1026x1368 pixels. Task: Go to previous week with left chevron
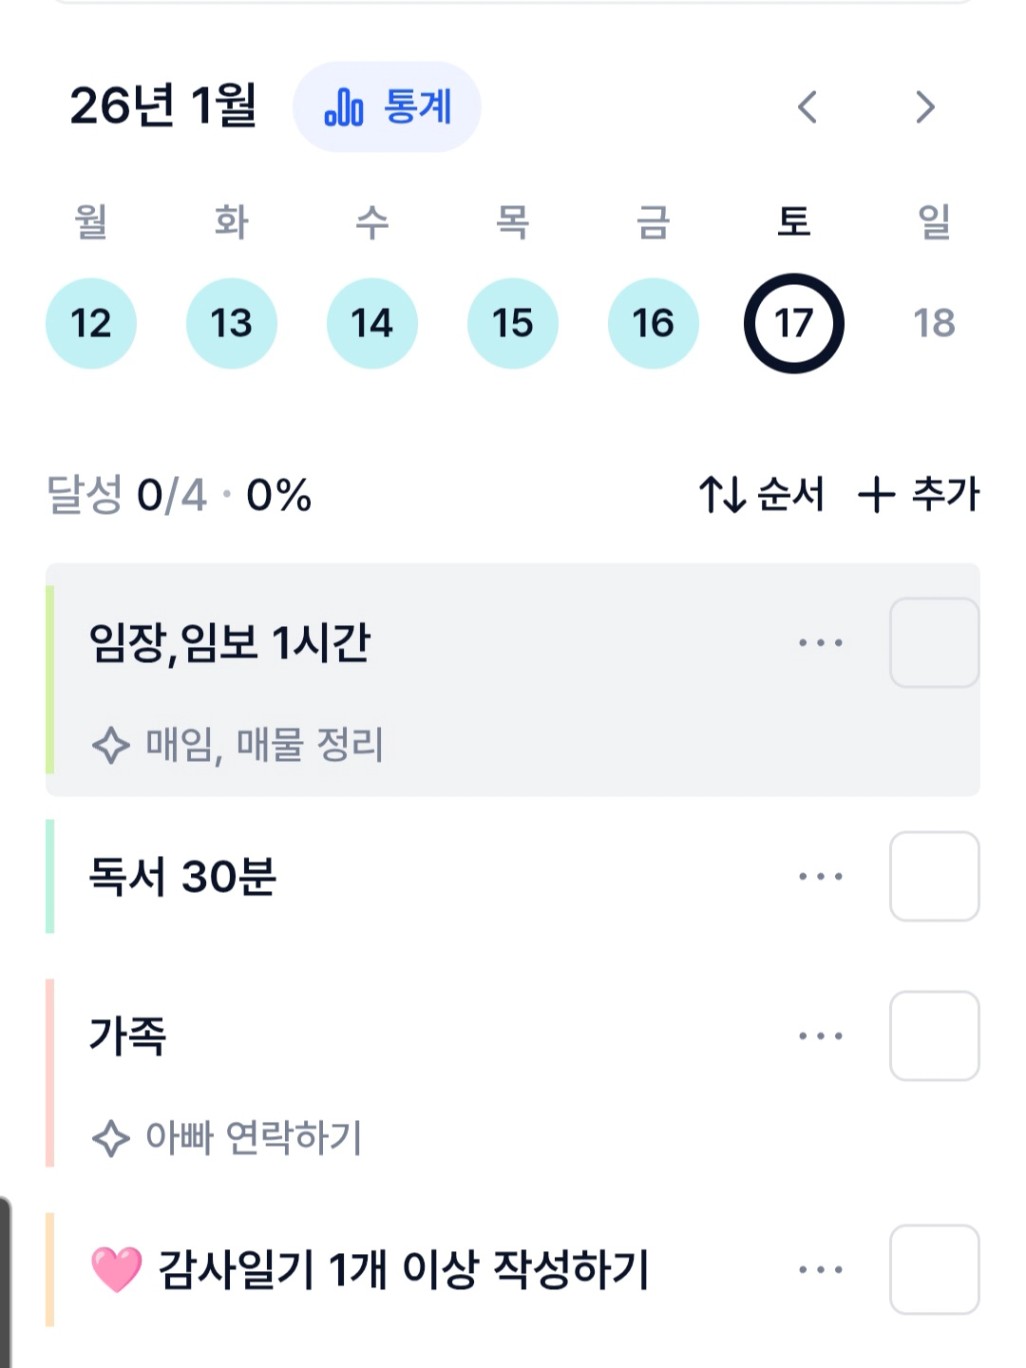click(808, 107)
